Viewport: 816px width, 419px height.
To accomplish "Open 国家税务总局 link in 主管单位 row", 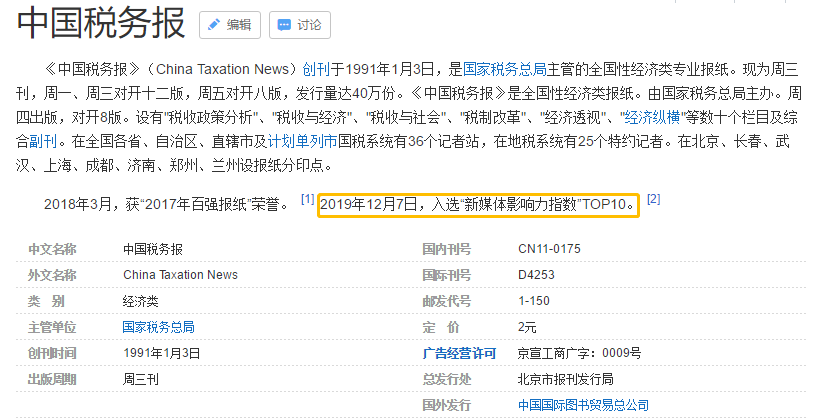I will pyautogui.click(x=158, y=326).
